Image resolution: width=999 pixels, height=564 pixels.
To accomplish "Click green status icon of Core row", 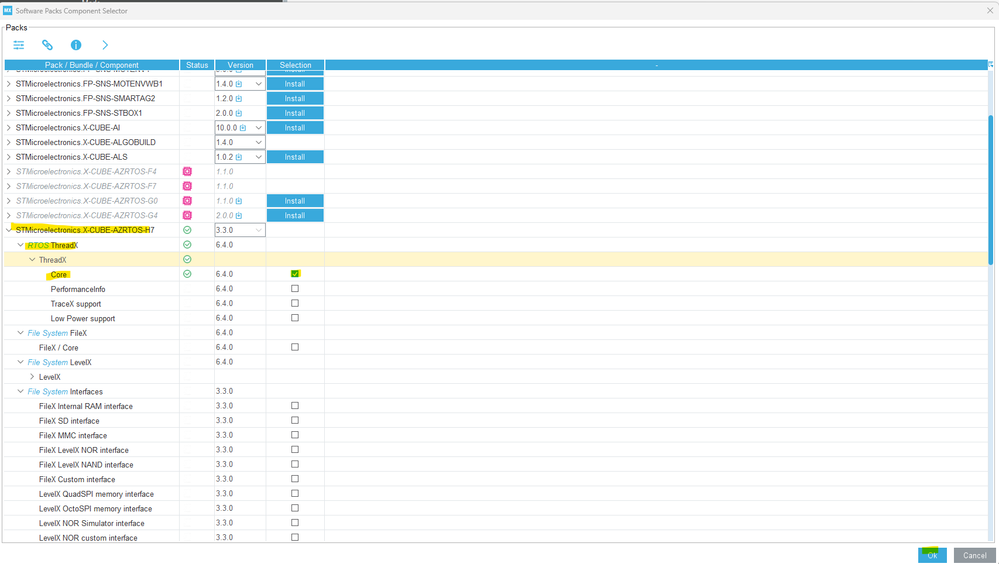I will click(187, 274).
